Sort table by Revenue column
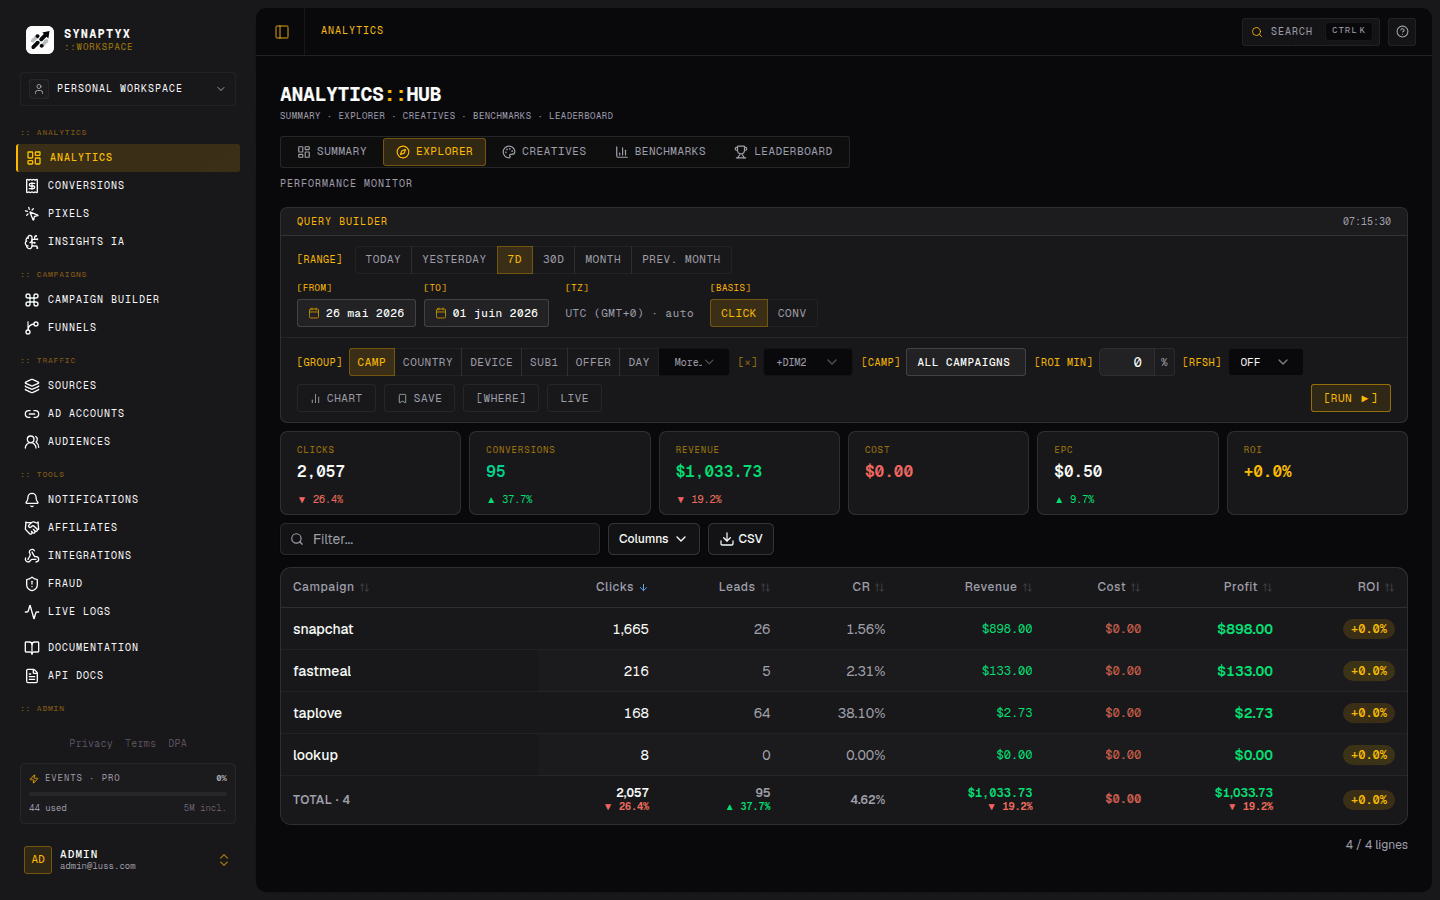 998,587
